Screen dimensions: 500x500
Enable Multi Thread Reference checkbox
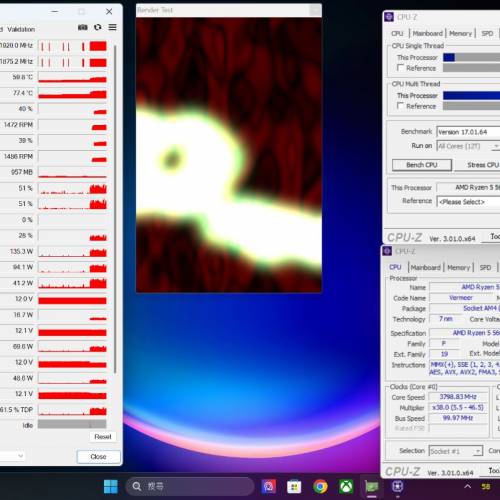tap(400, 106)
